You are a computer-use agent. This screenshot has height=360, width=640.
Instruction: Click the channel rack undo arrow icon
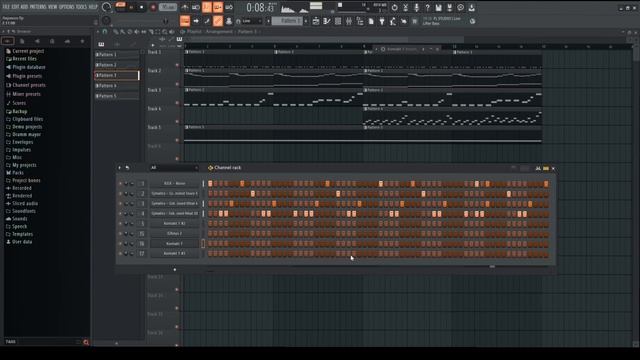[x=127, y=168]
